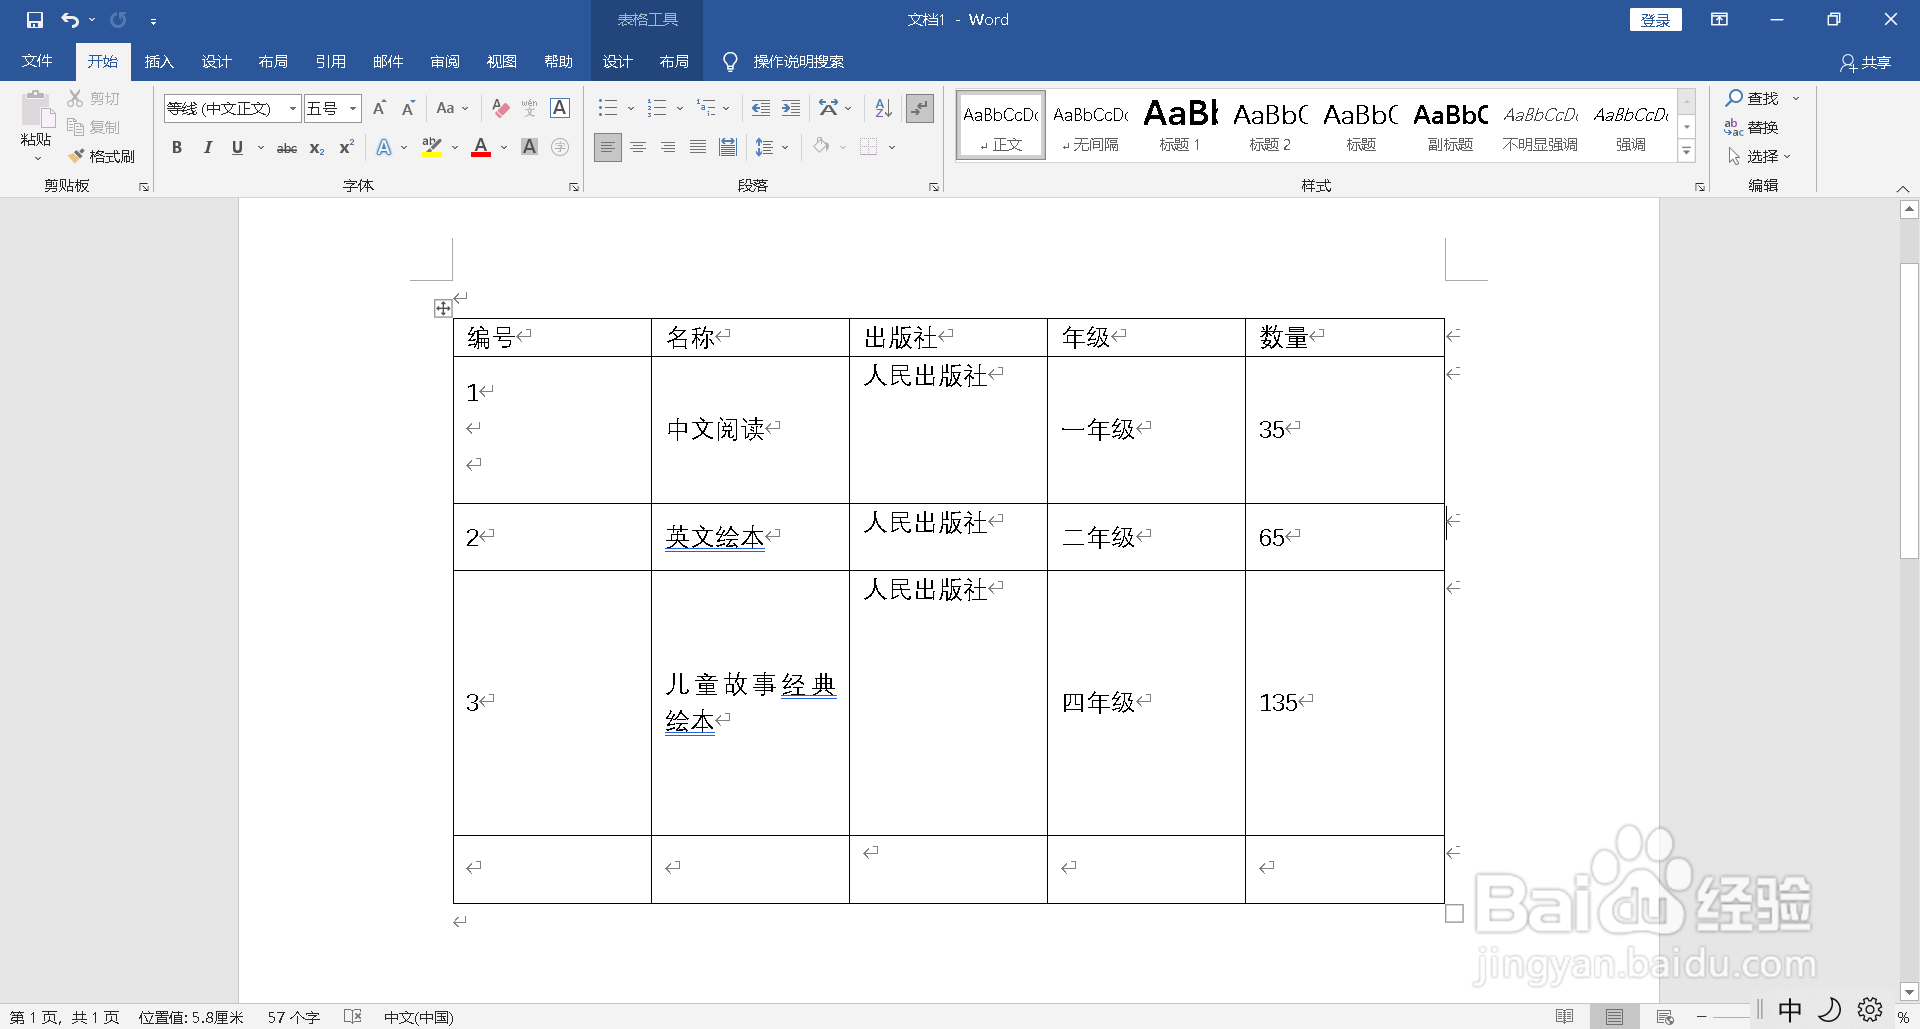Open the font color dropdown arrow
Image resolution: width=1920 pixels, height=1029 pixels.
[x=503, y=147]
